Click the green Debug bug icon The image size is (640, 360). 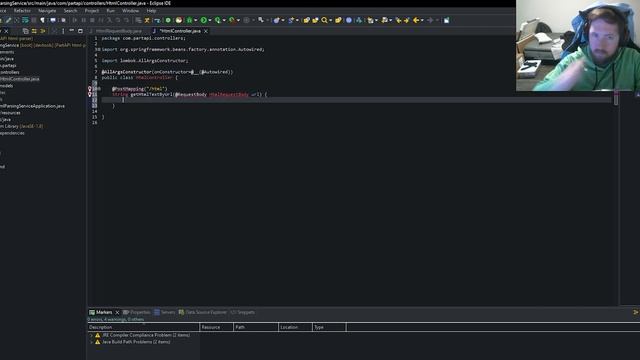(x=189, y=20)
